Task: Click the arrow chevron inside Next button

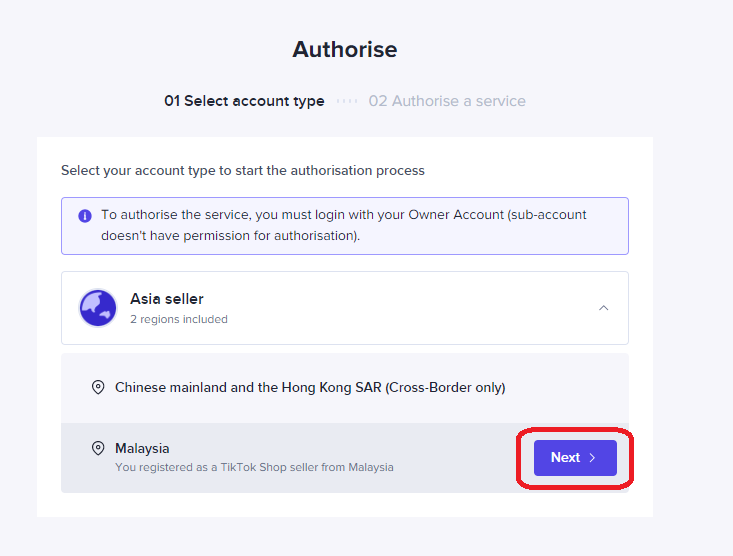Action: pos(592,458)
